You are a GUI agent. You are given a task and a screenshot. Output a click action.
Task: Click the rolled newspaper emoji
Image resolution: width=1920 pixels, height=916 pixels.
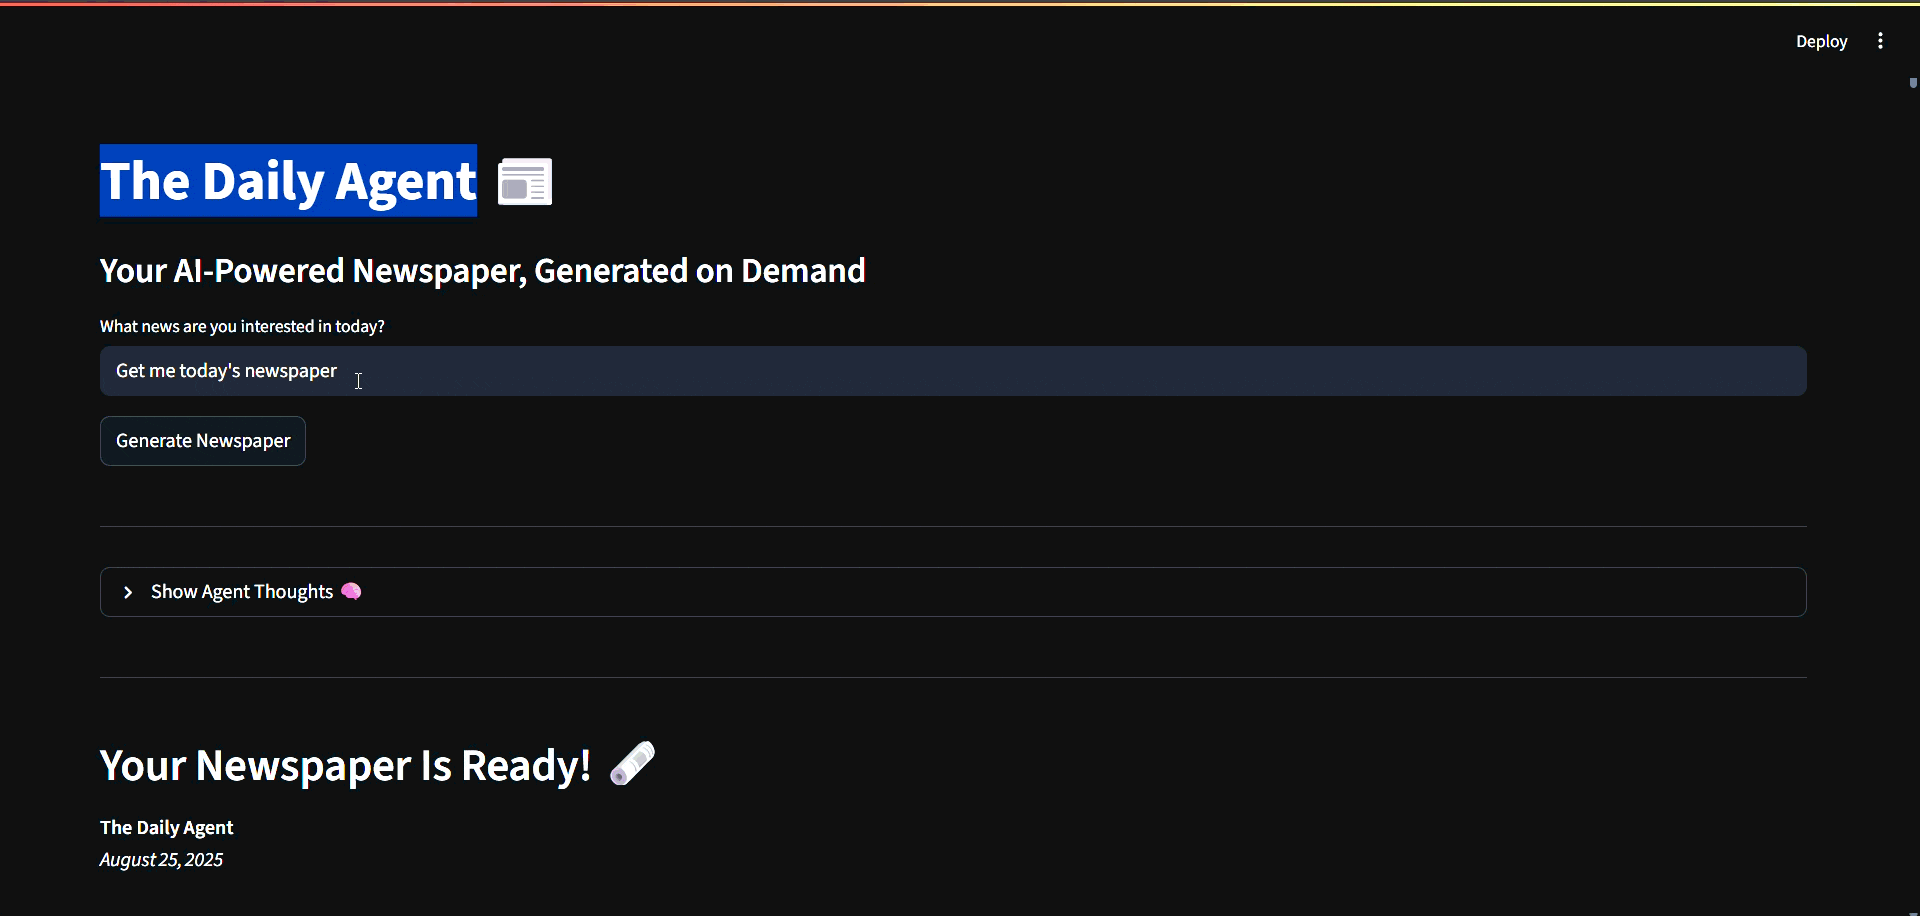point(632,764)
